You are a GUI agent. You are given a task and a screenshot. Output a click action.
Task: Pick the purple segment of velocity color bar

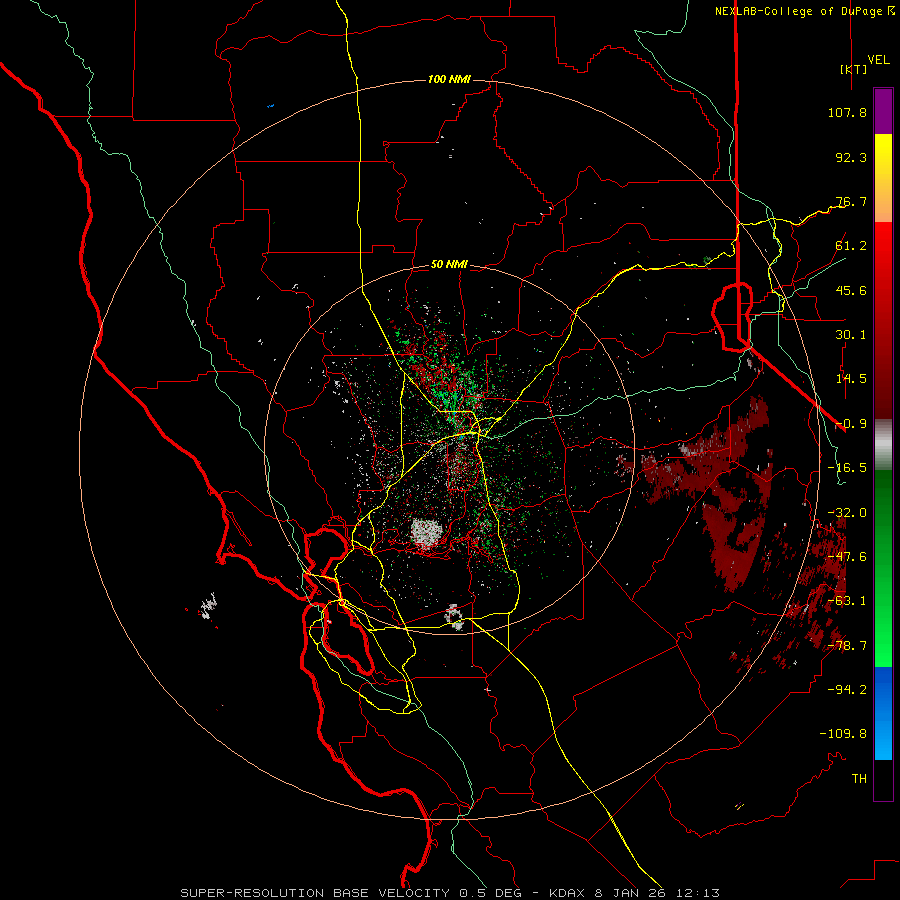pyautogui.click(x=883, y=111)
